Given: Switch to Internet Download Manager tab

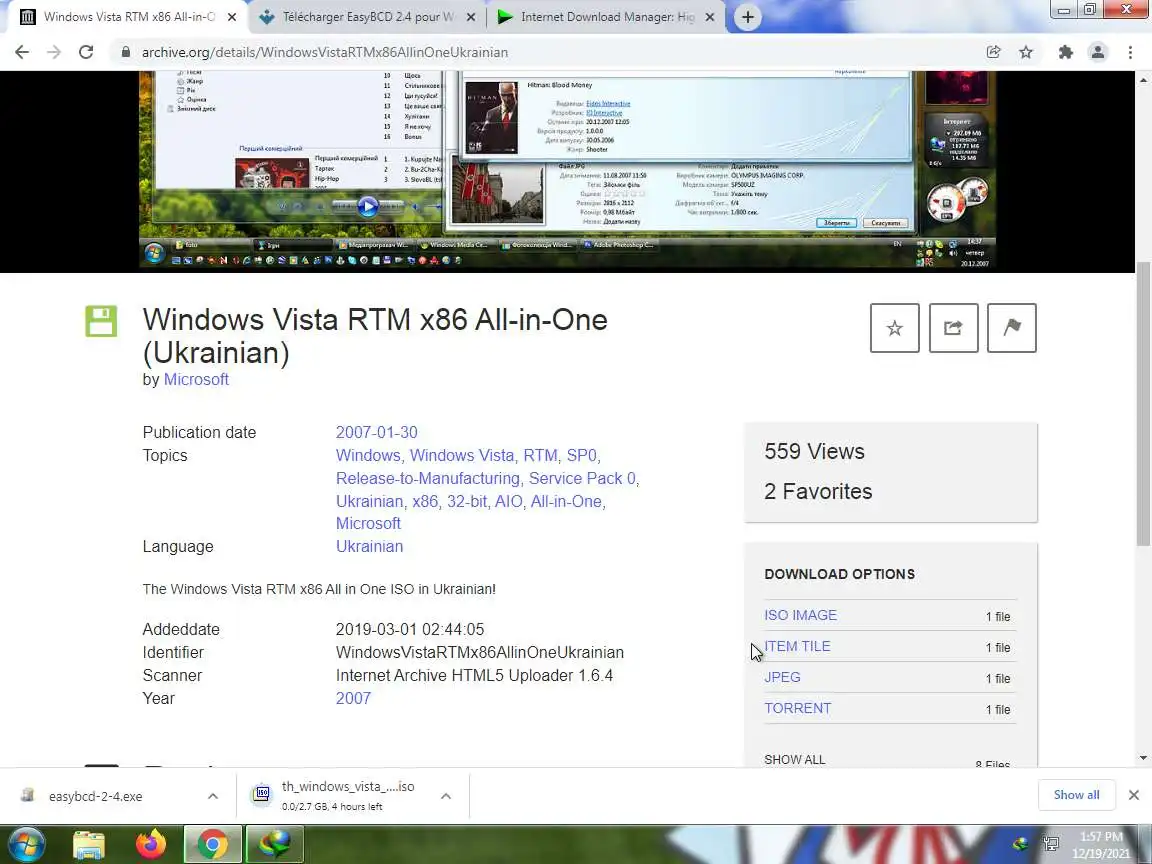Looking at the screenshot, I should click(x=607, y=17).
